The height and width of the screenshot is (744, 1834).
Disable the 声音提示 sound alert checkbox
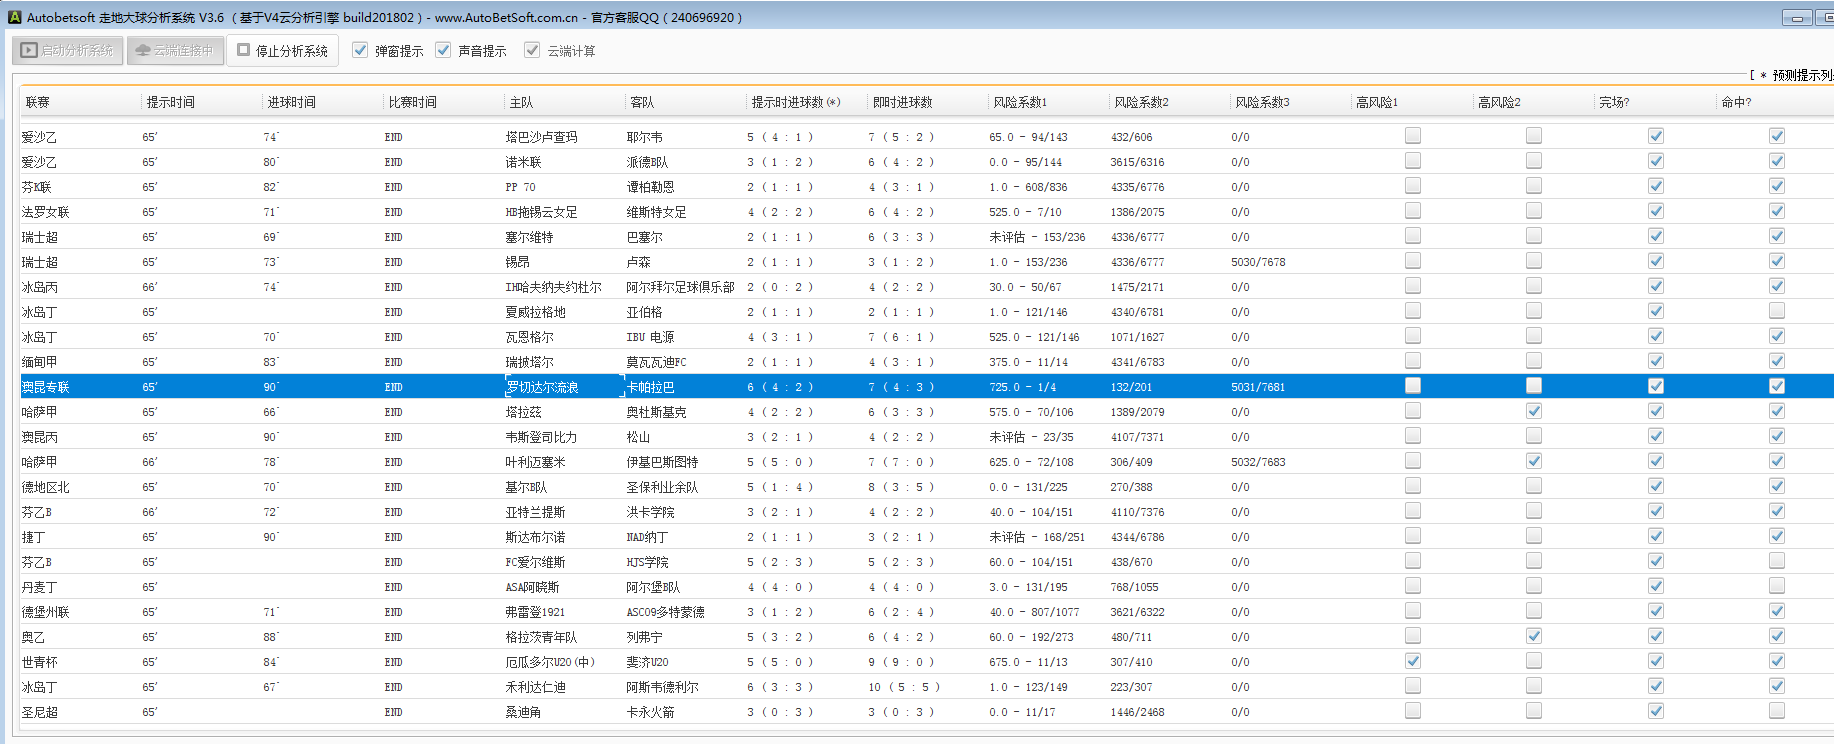443,50
